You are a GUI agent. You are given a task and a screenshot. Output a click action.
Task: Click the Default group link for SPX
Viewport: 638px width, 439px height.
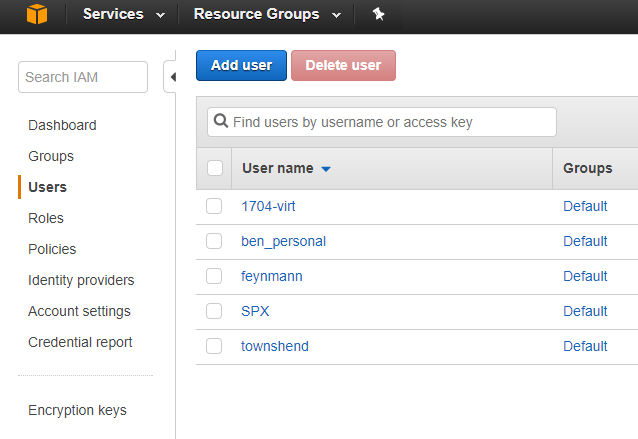click(x=585, y=311)
